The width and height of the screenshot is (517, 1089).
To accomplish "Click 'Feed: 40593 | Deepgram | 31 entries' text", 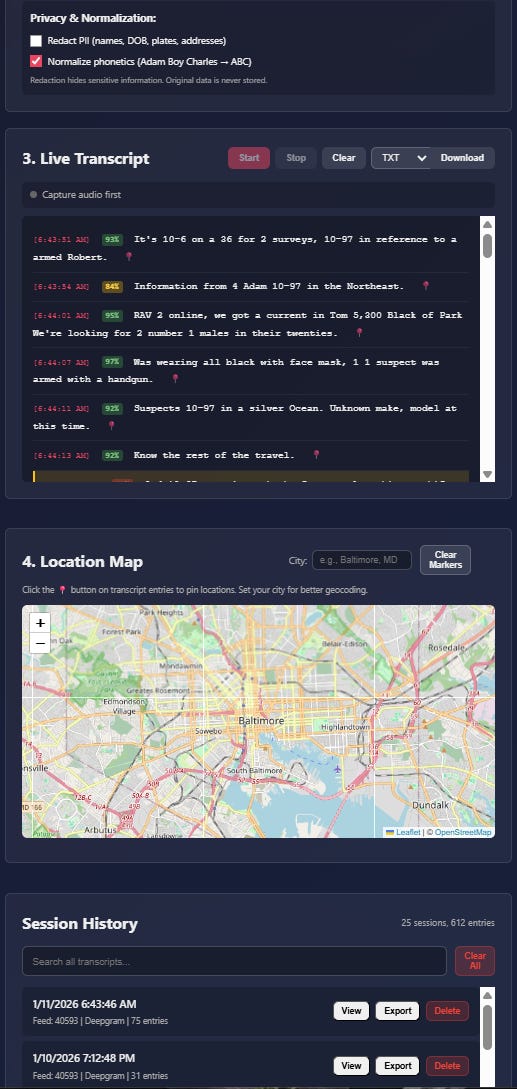I will point(100,1076).
